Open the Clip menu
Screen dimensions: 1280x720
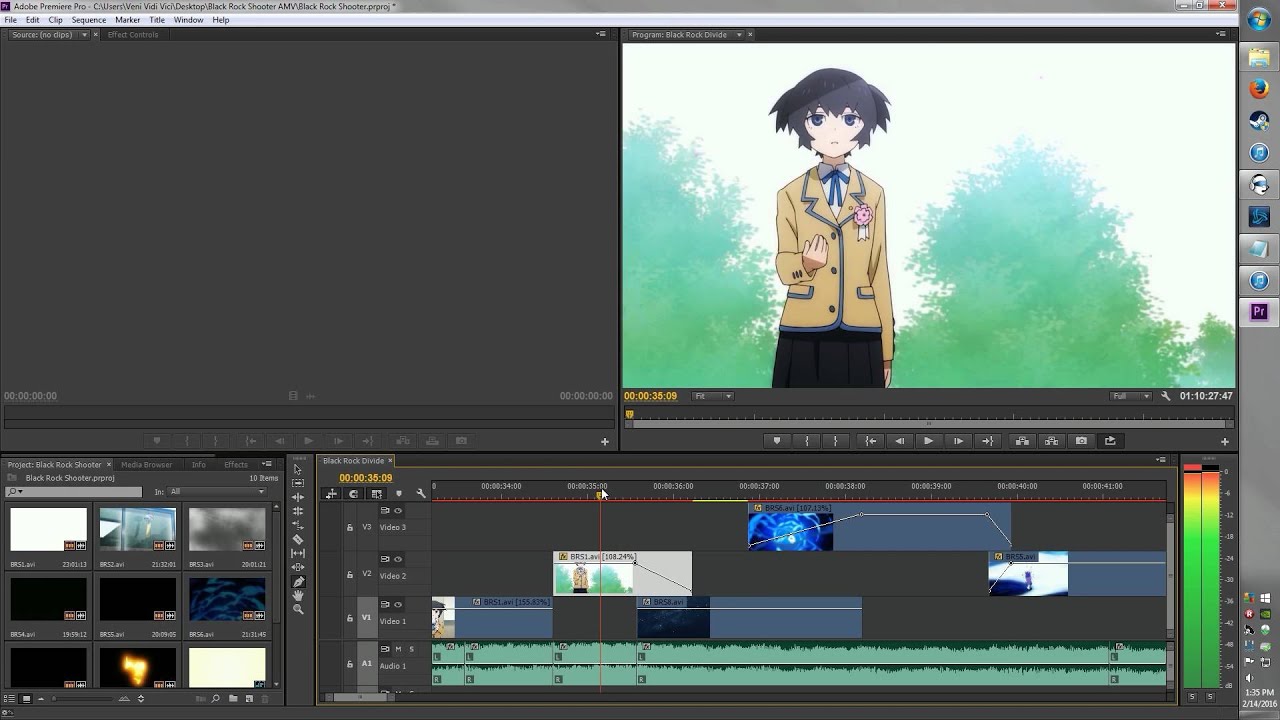click(x=55, y=20)
